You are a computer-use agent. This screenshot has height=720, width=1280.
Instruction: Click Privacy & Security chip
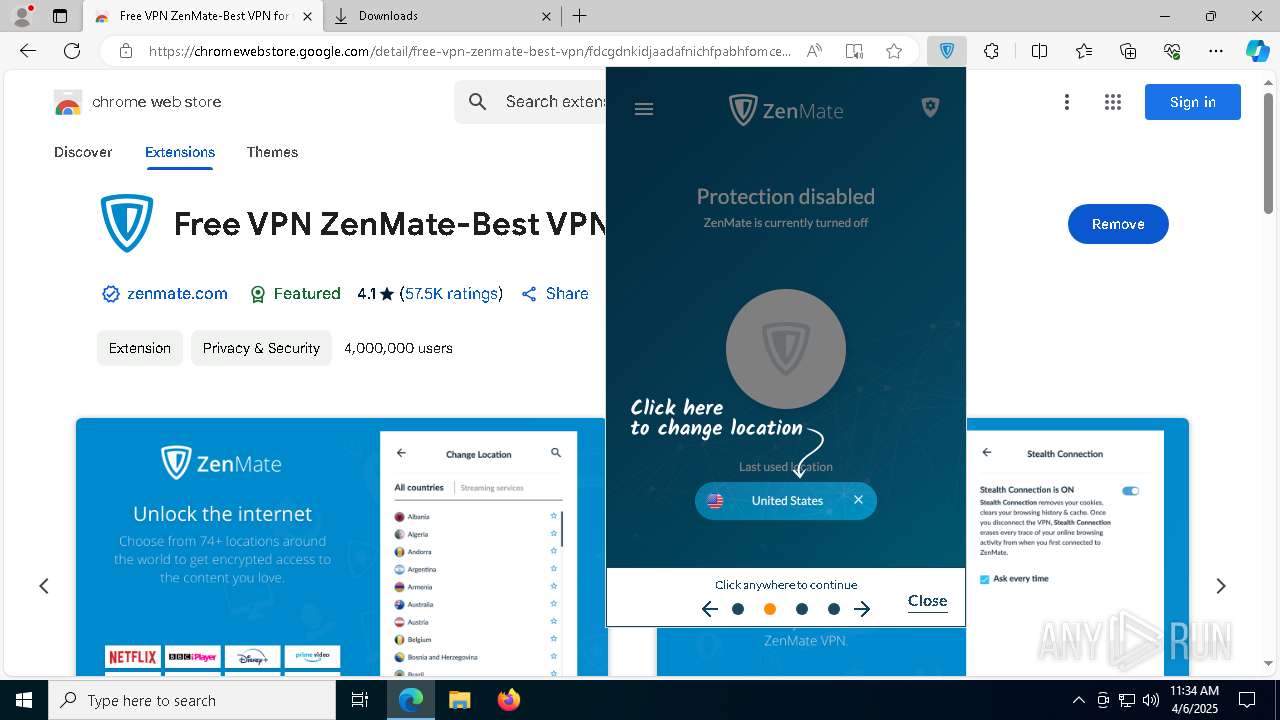(261, 348)
